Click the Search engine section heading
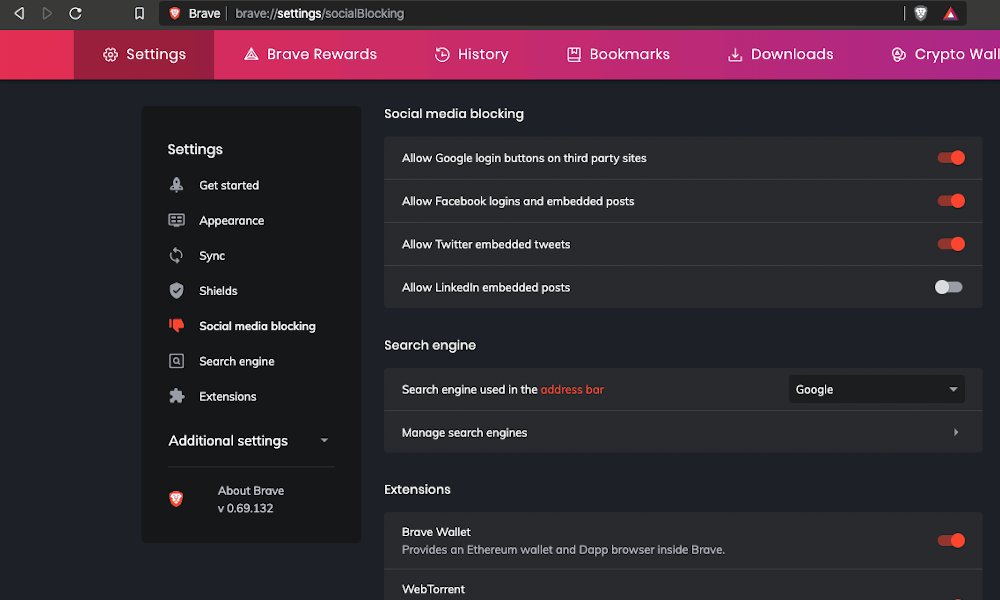Viewport: 1000px width, 600px height. pyautogui.click(x=430, y=345)
